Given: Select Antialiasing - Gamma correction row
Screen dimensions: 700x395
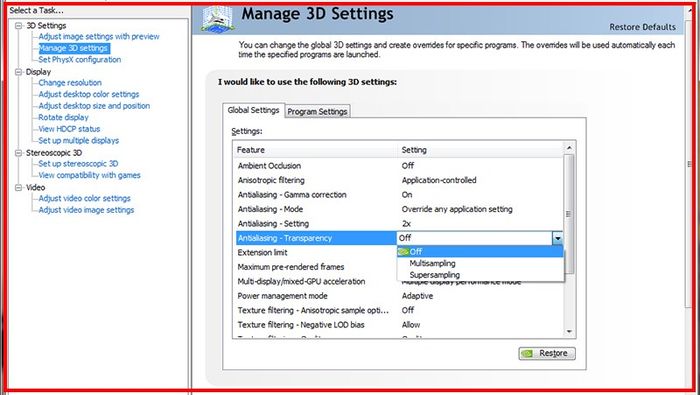Looking at the screenshot, I should (x=399, y=195).
